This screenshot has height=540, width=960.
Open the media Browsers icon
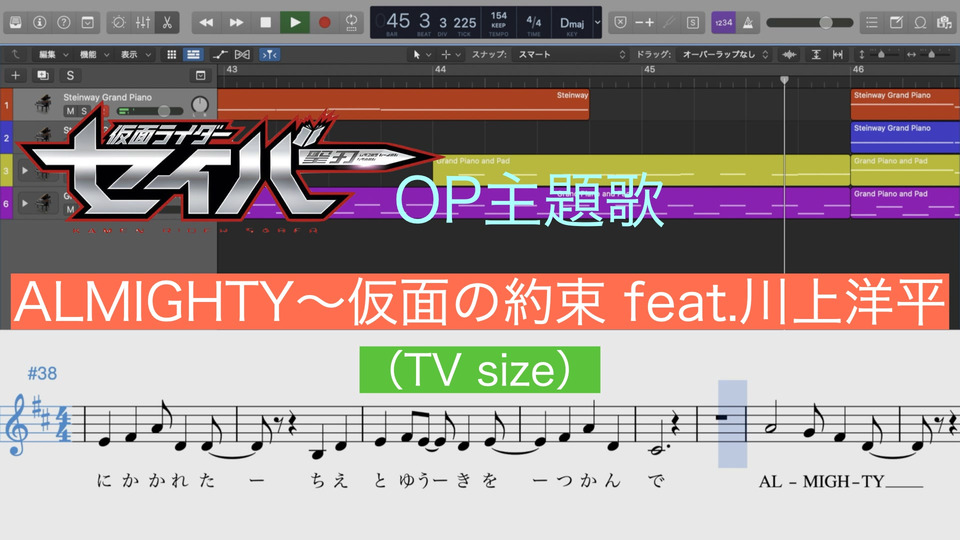(x=943, y=23)
